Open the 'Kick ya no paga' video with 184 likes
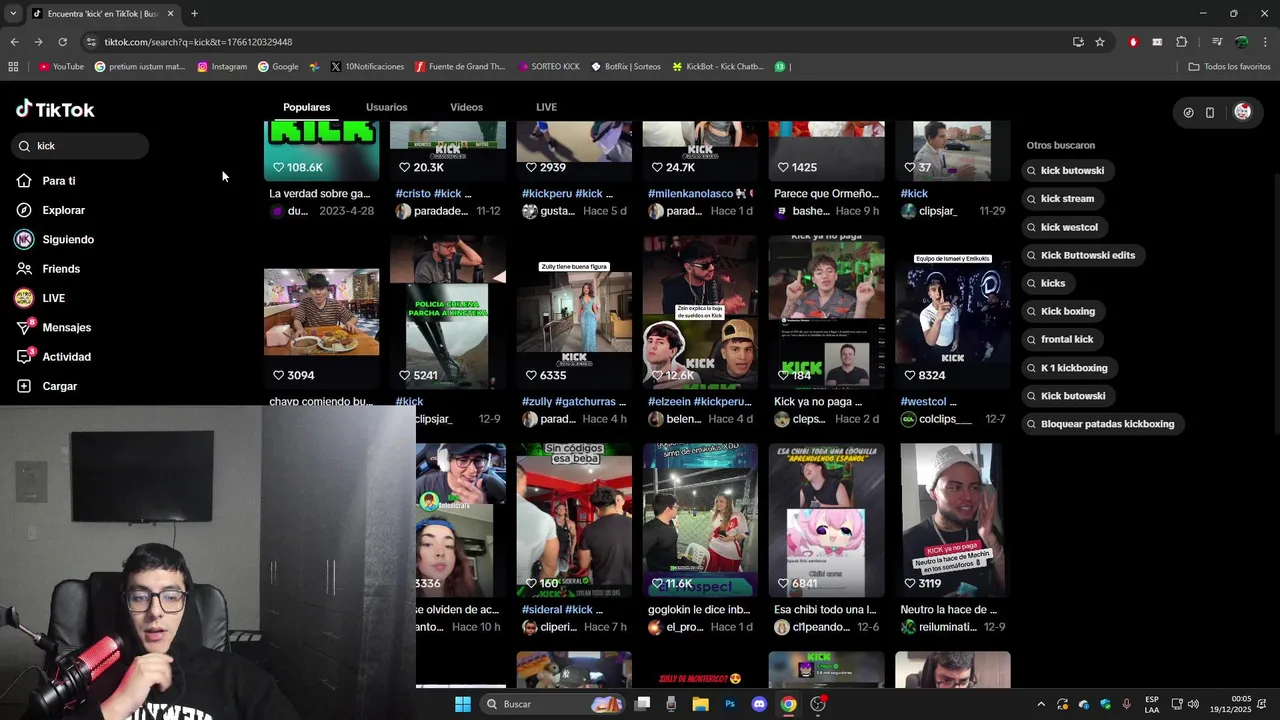This screenshot has width=1280, height=720. (826, 312)
